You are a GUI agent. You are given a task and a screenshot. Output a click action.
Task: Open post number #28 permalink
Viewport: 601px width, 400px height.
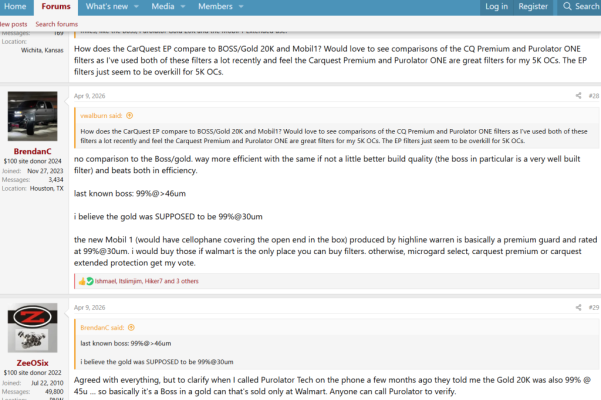click(x=594, y=96)
